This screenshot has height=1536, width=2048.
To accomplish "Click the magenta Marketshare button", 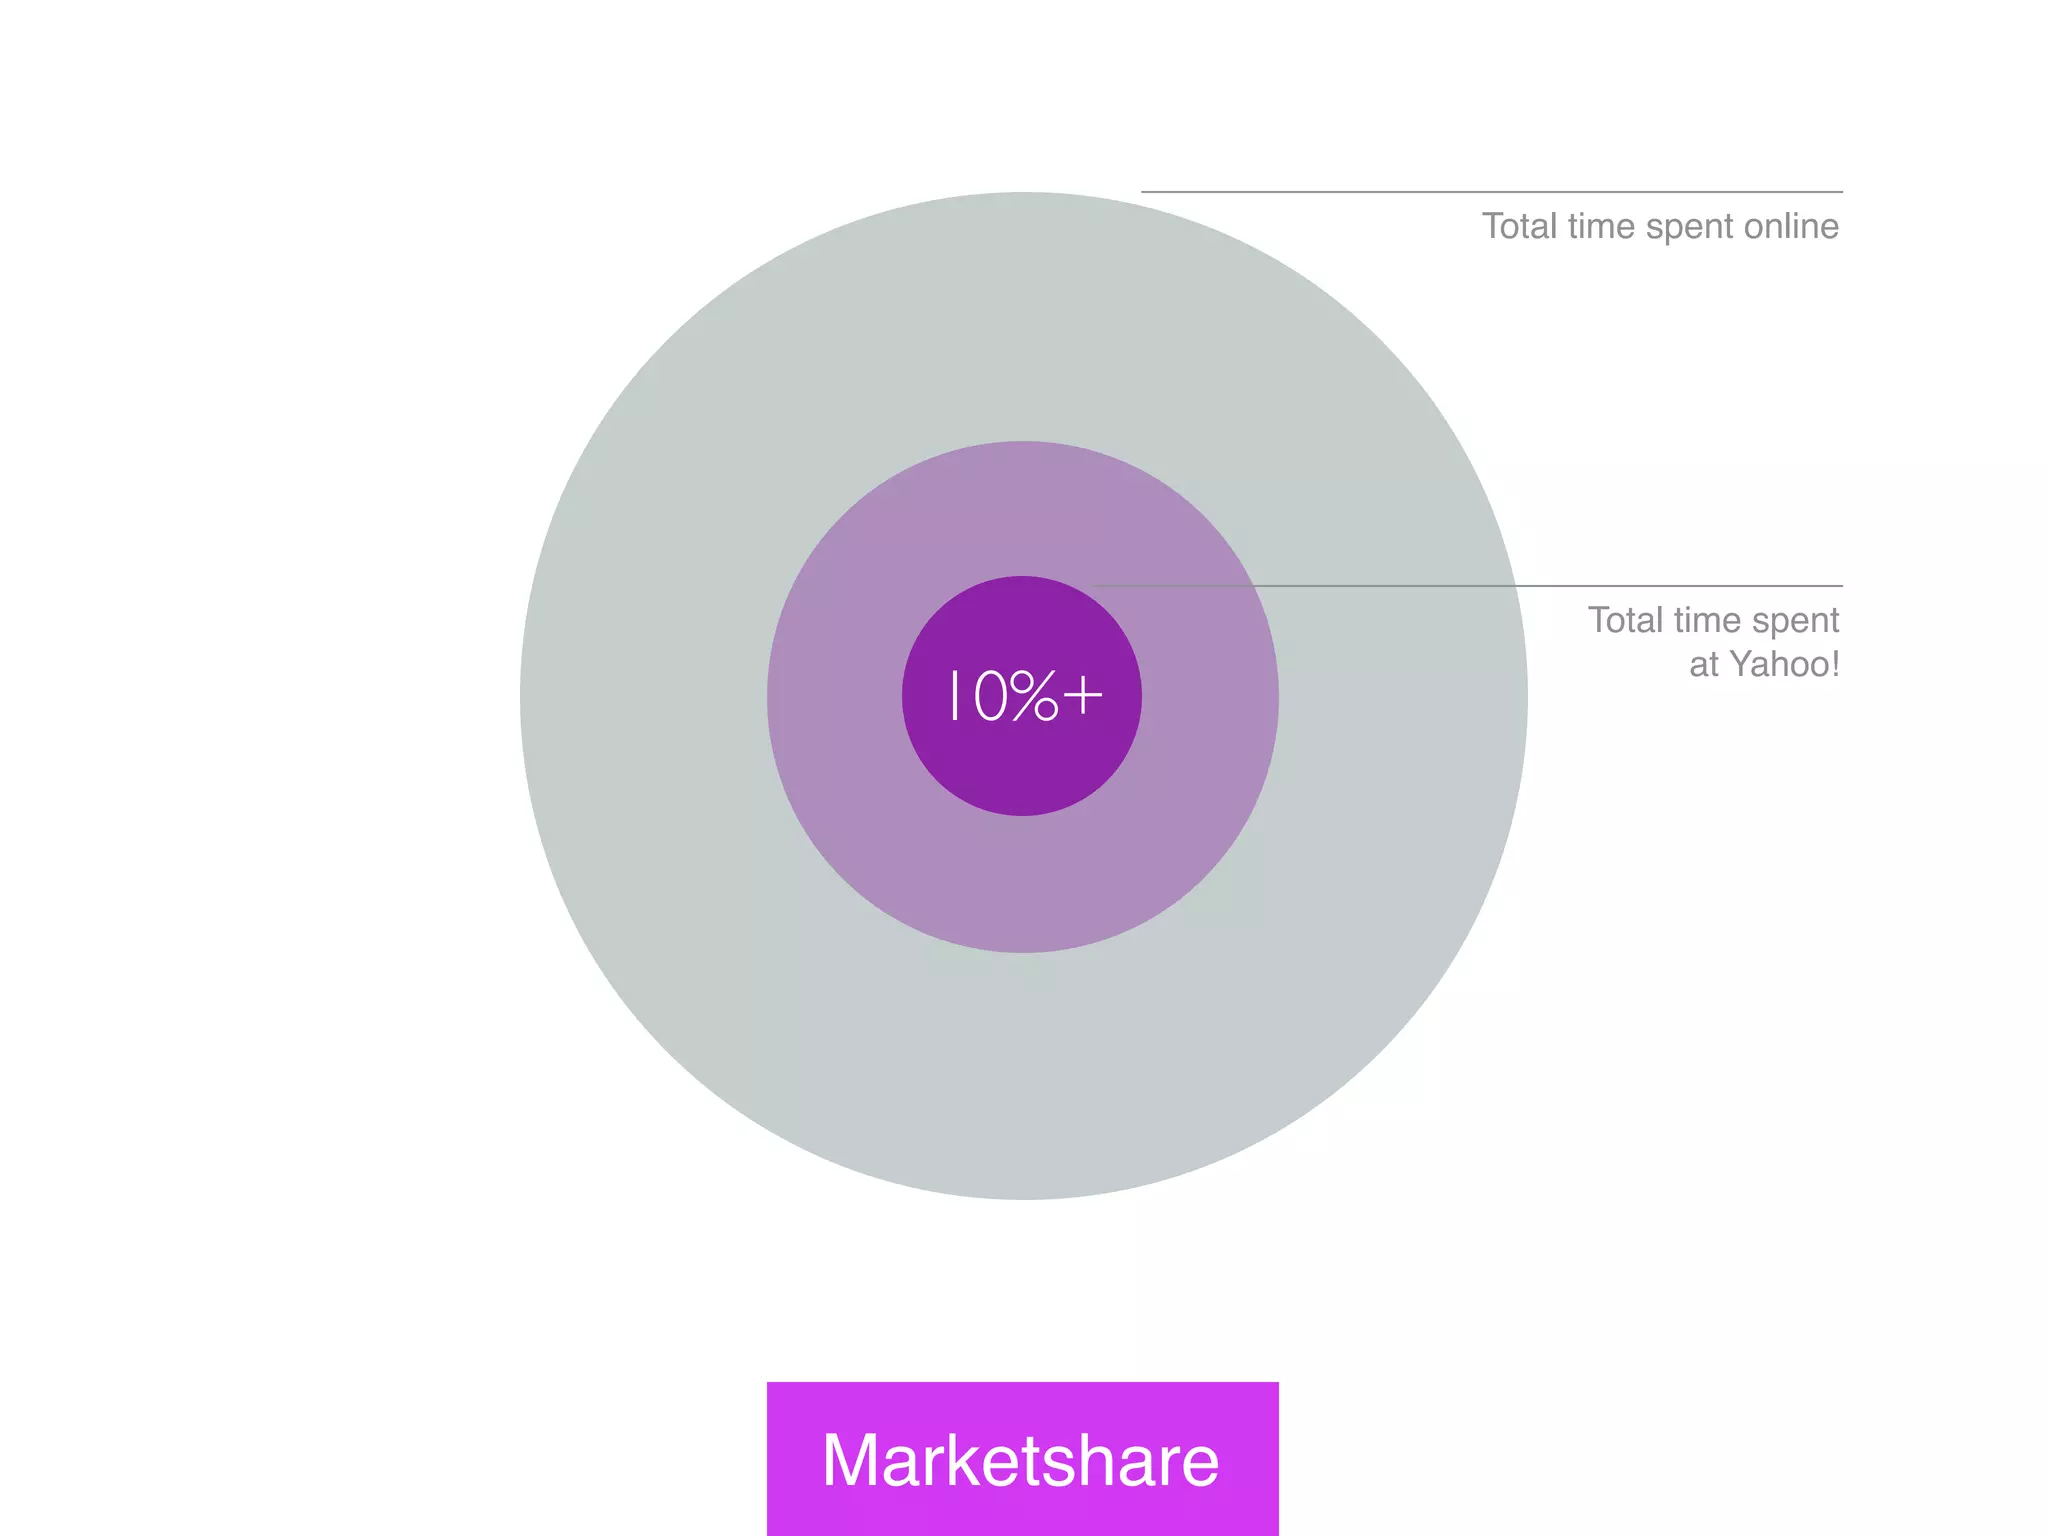I will tap(1022, 1459).
